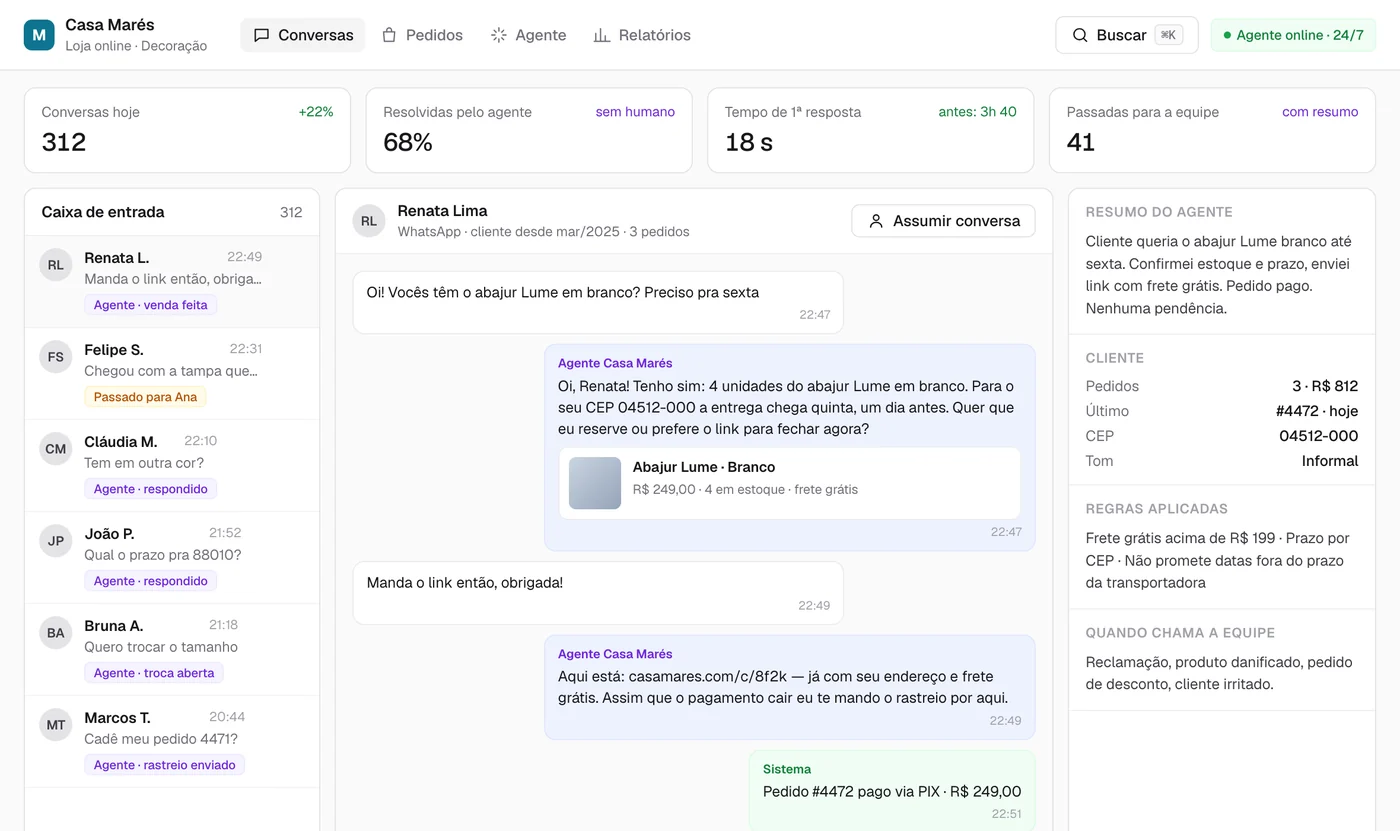Image resolution: width=1400 pixels, height=831 pixels.
Task: Click Marcos T.'s MT avatar
Action: (56, 725)
